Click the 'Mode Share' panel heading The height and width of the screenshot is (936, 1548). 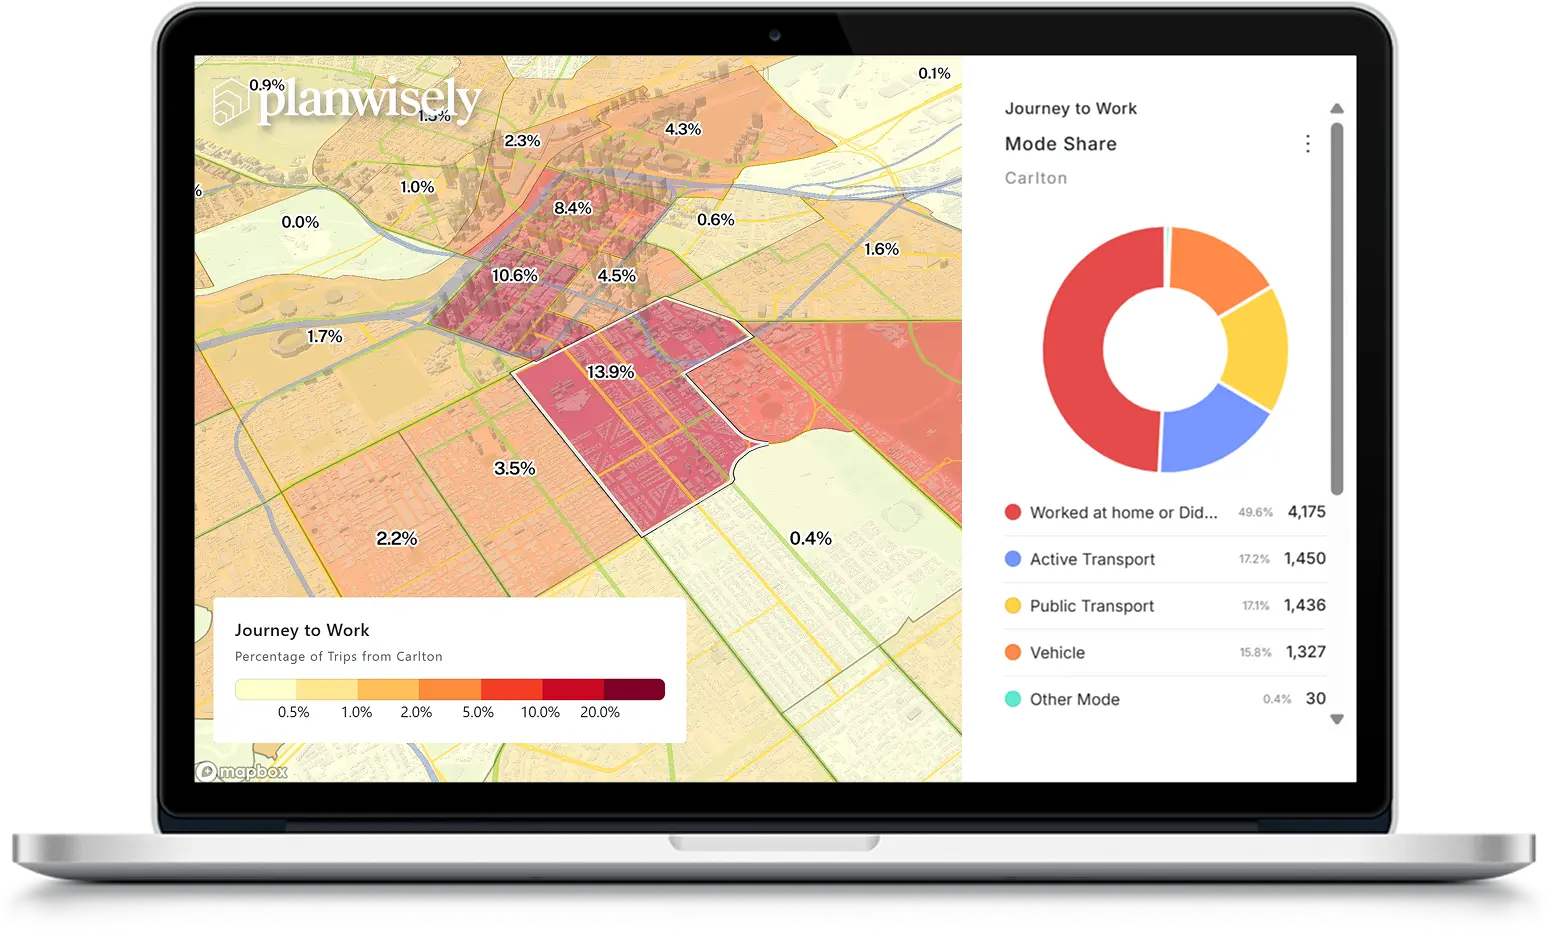[1061, 144]
